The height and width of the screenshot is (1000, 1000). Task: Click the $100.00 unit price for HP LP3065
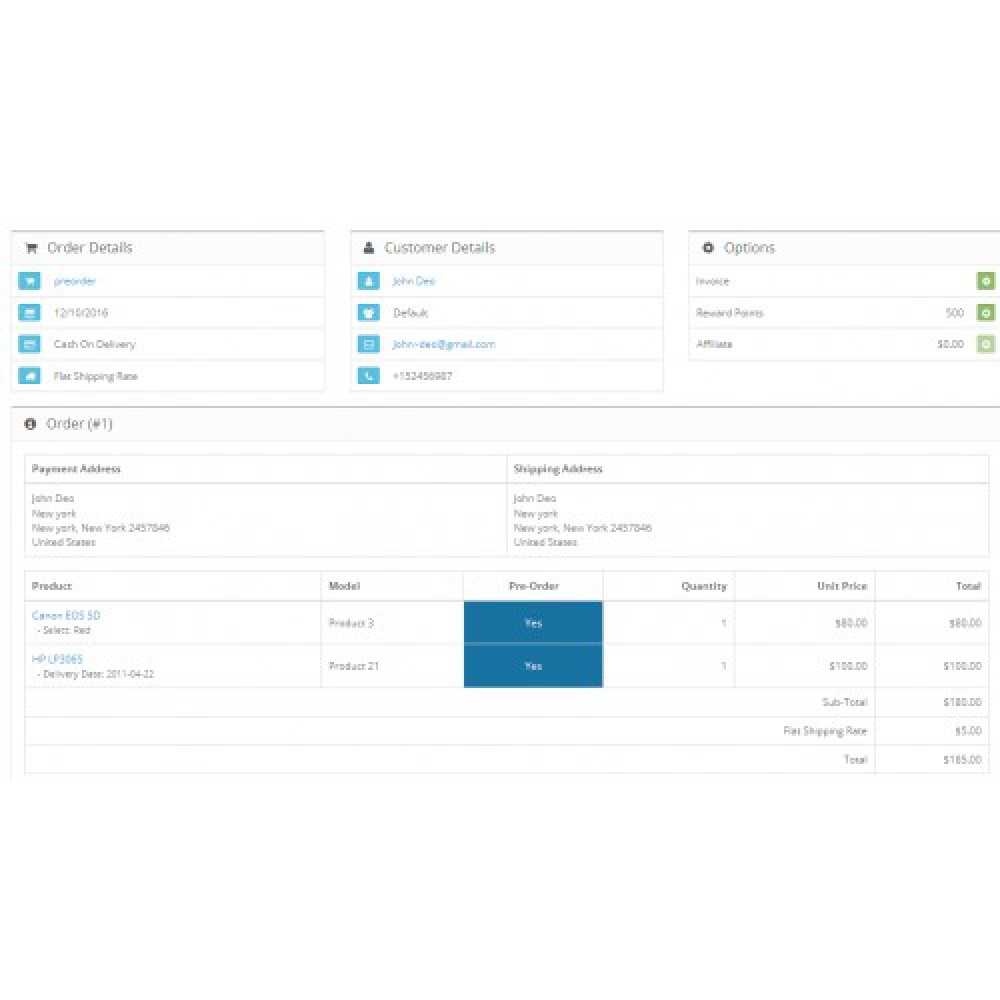point(848,666)
